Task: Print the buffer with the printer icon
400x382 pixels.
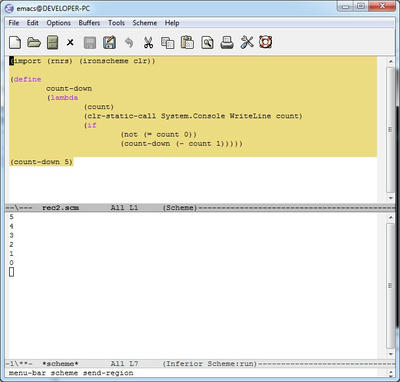Action: (227, 42)
